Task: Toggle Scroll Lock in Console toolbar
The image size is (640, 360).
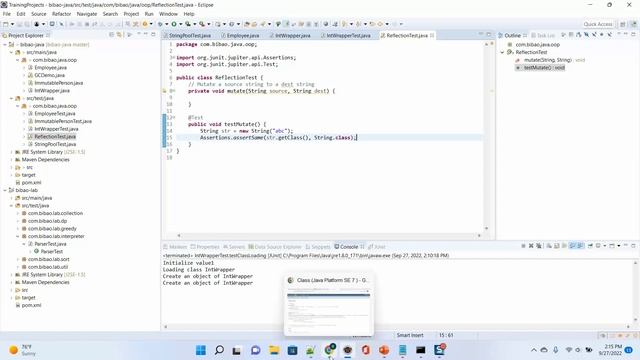Action: click(556, 246)
